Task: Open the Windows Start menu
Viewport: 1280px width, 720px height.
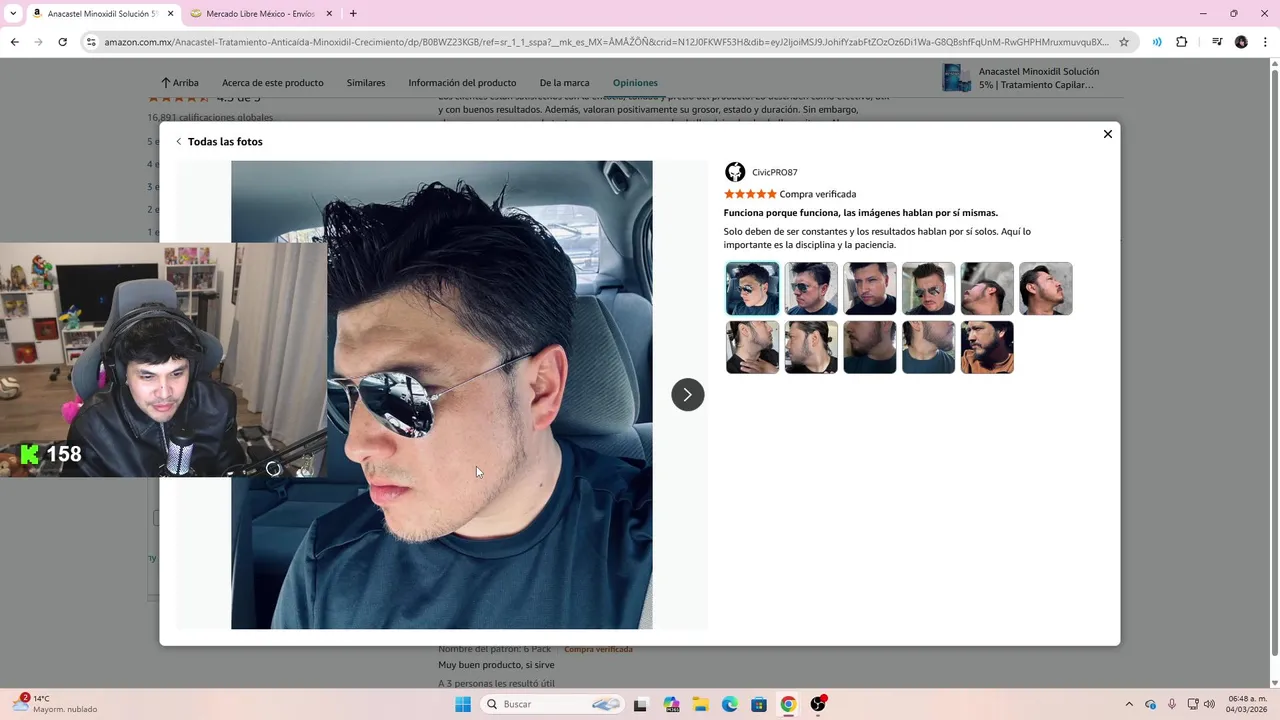Action: pos(463,704)
